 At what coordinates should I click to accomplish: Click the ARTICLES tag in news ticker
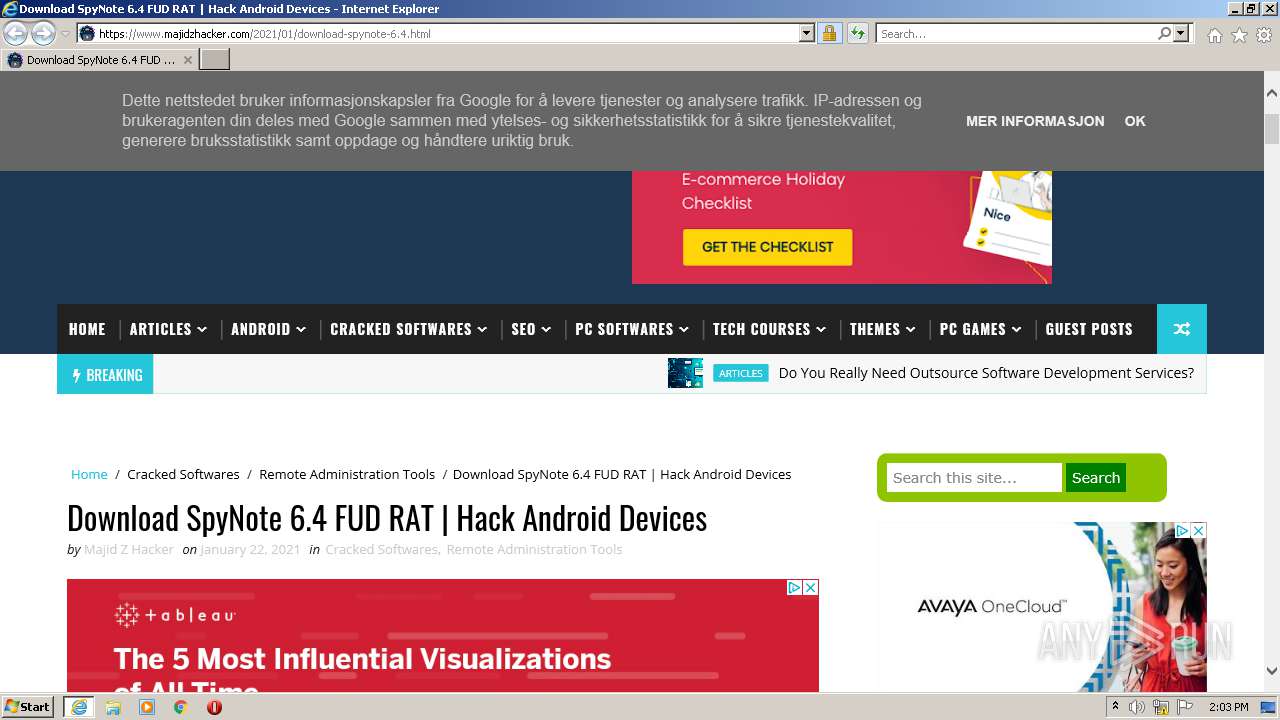tap(740, 373)
